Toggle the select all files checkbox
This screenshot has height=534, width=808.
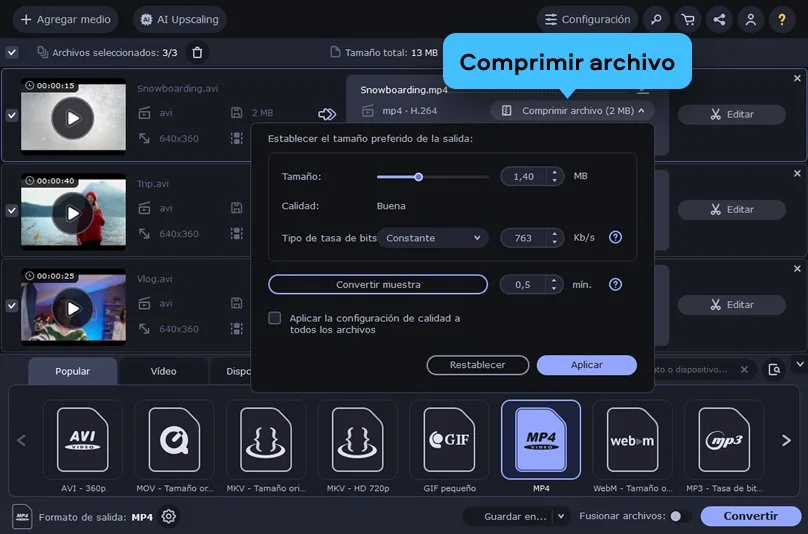pyautogui.click(x=12, y=53)
